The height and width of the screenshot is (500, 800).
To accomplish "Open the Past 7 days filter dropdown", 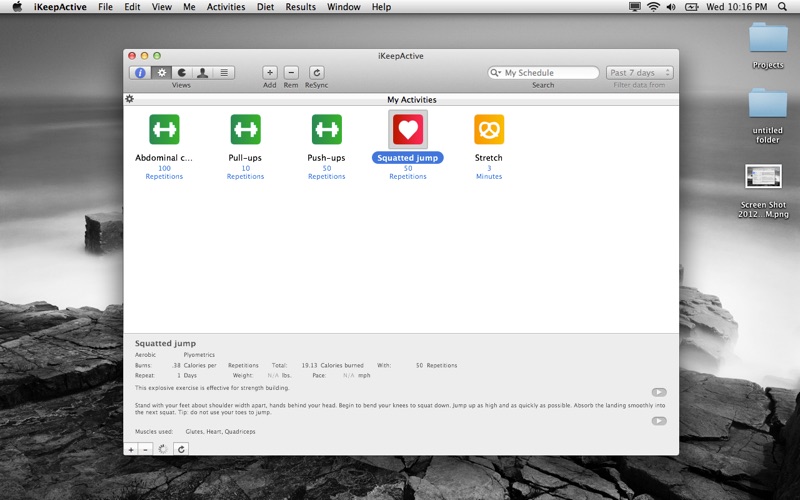I will pos(639,73).
